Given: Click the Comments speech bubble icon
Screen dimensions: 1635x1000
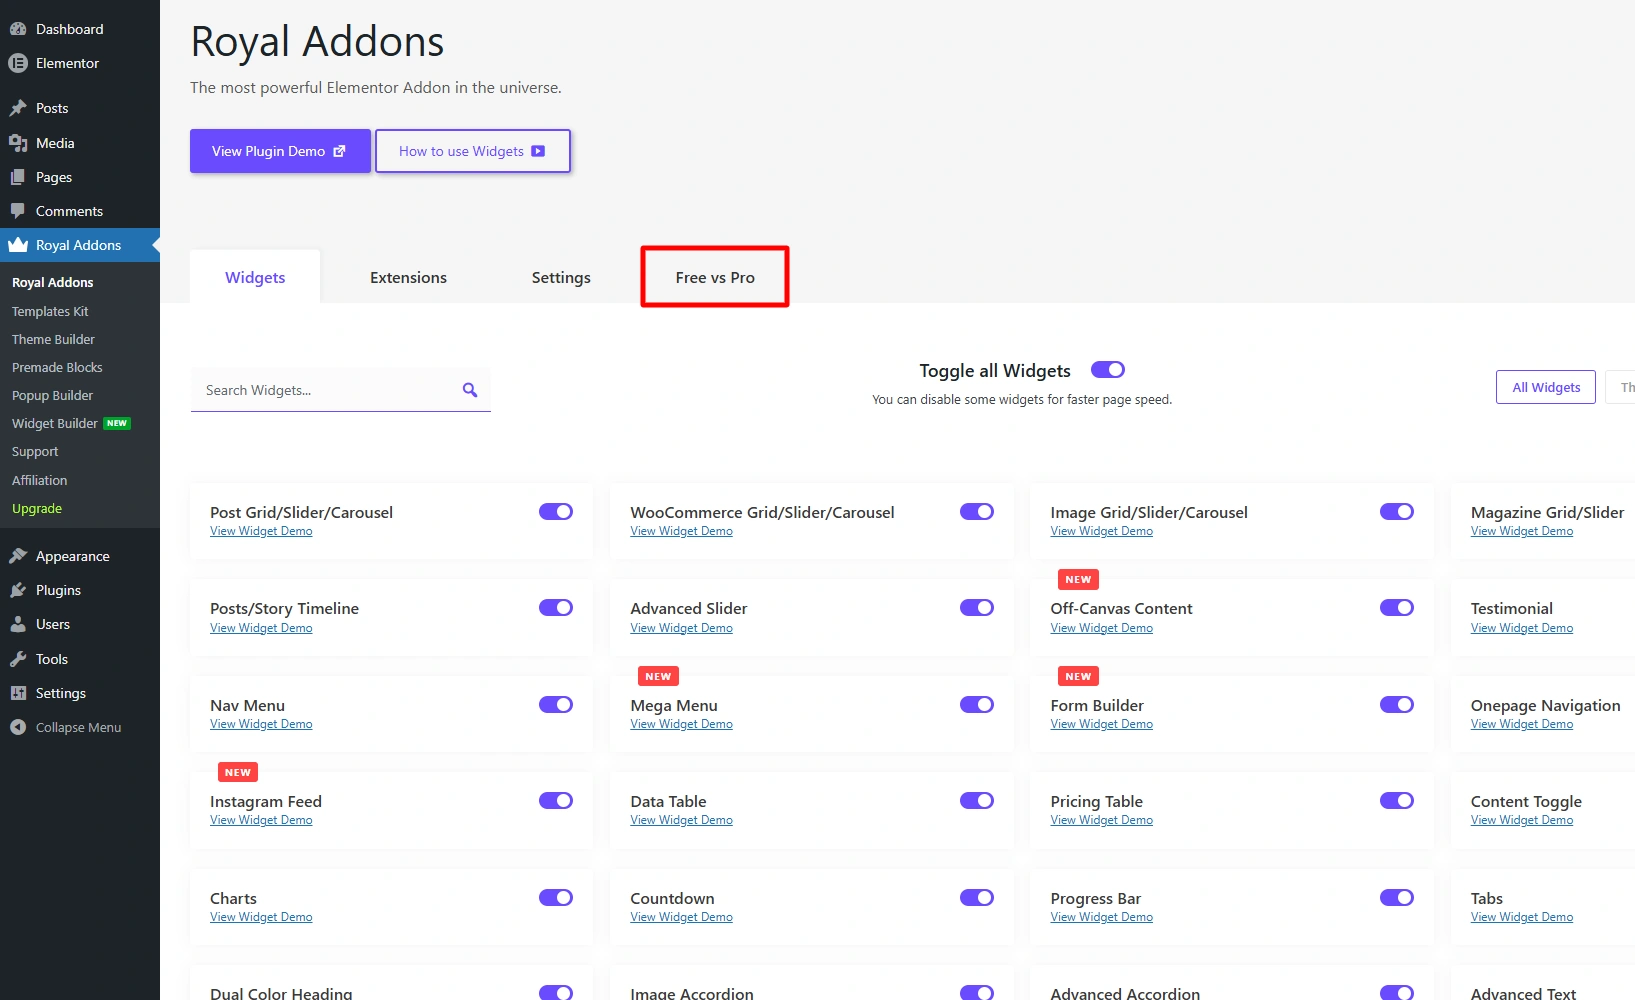Looking at the screenshot, I should 18,211.
